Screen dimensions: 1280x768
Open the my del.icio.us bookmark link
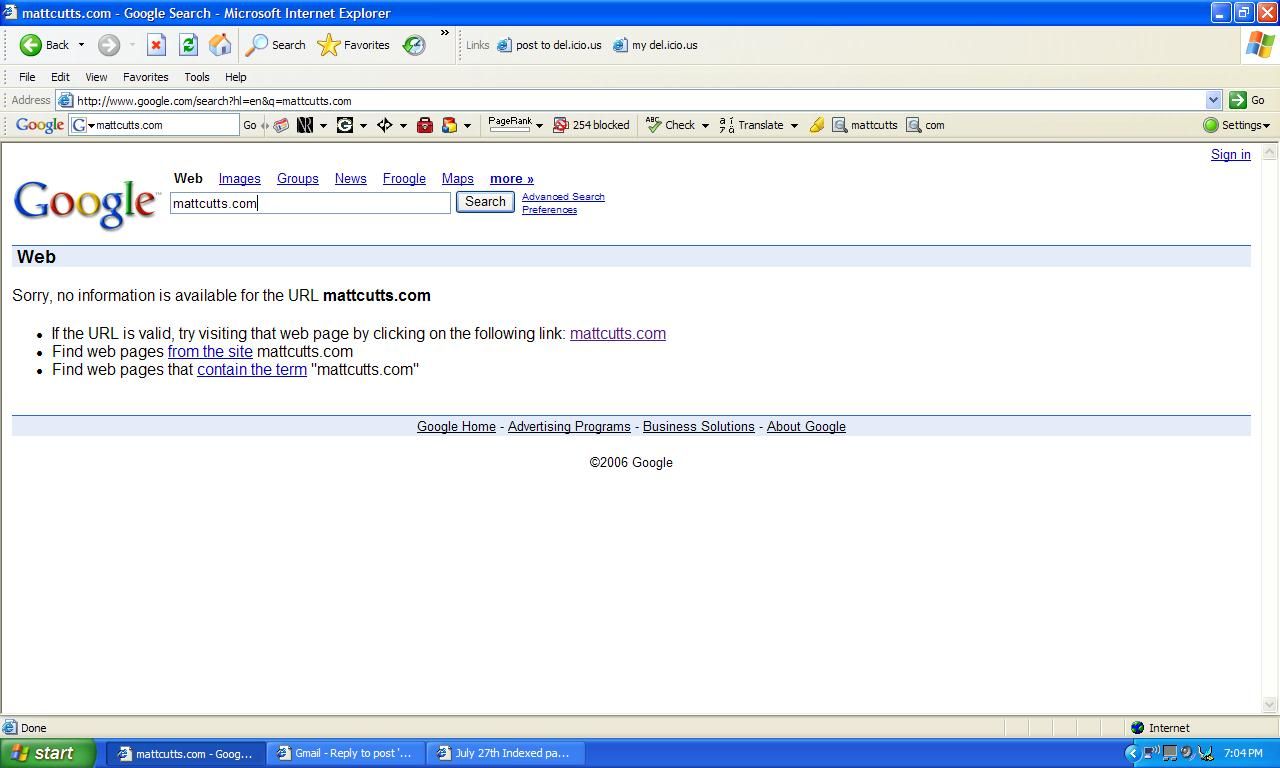[656, 45]
